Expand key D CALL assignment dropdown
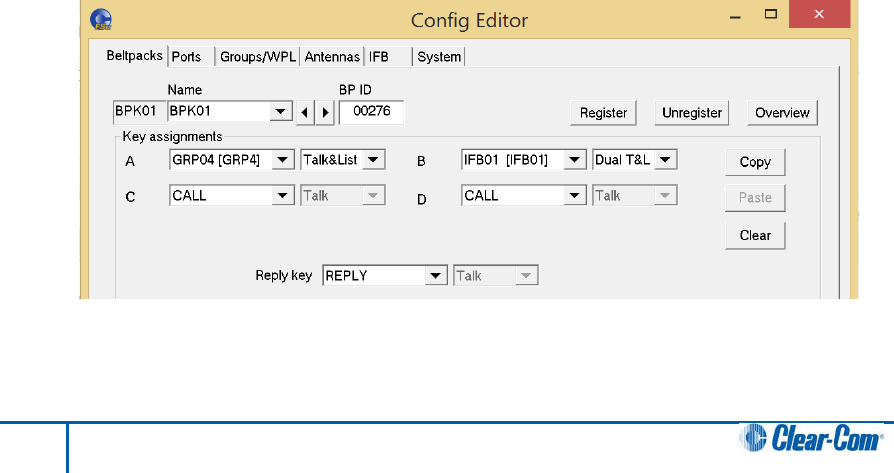 pos(574,195)
